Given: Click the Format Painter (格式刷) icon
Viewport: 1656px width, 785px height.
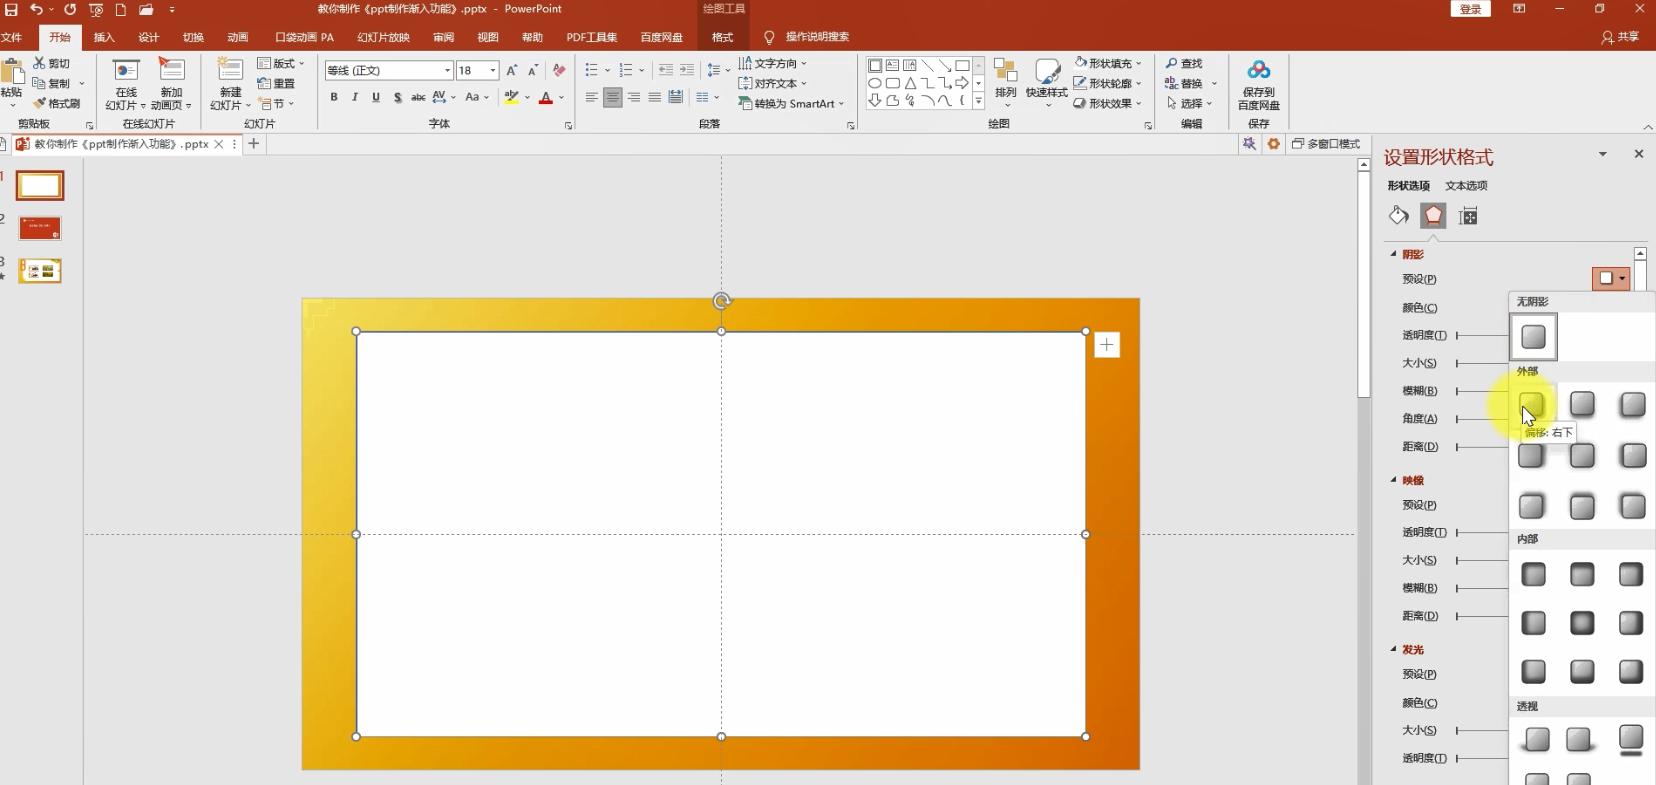Looking at the screenshot, I should [x=57, y=103].
